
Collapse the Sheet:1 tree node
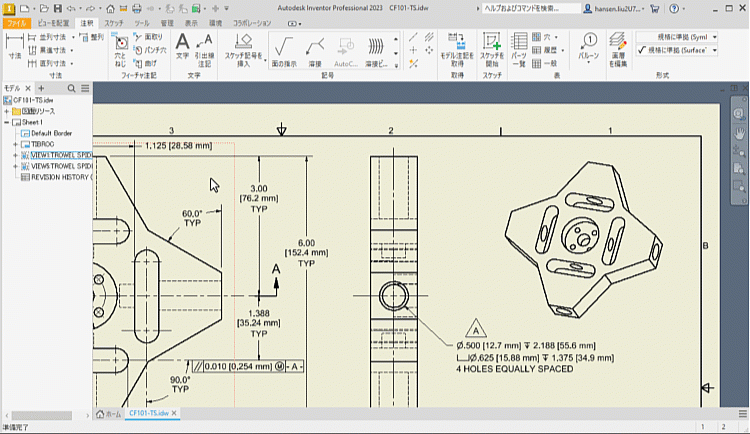coord(7,122)
